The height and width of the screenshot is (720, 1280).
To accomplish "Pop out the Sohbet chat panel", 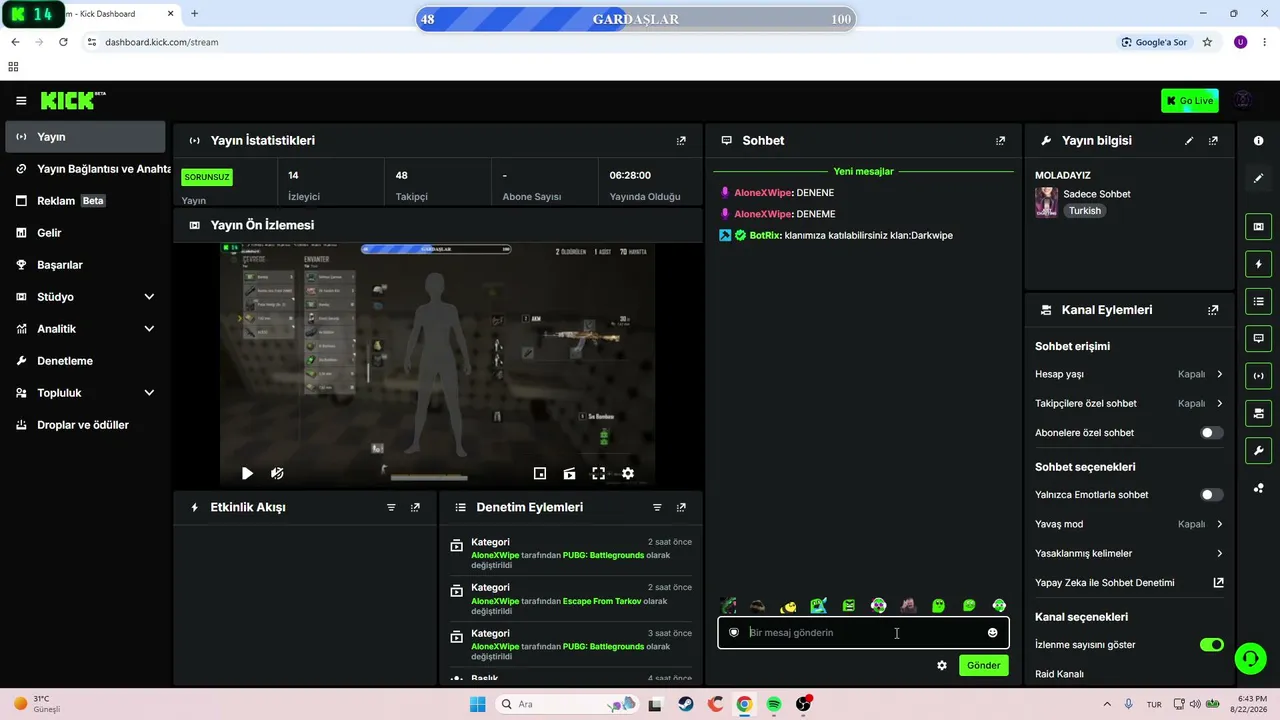I will coord(1000,141).
